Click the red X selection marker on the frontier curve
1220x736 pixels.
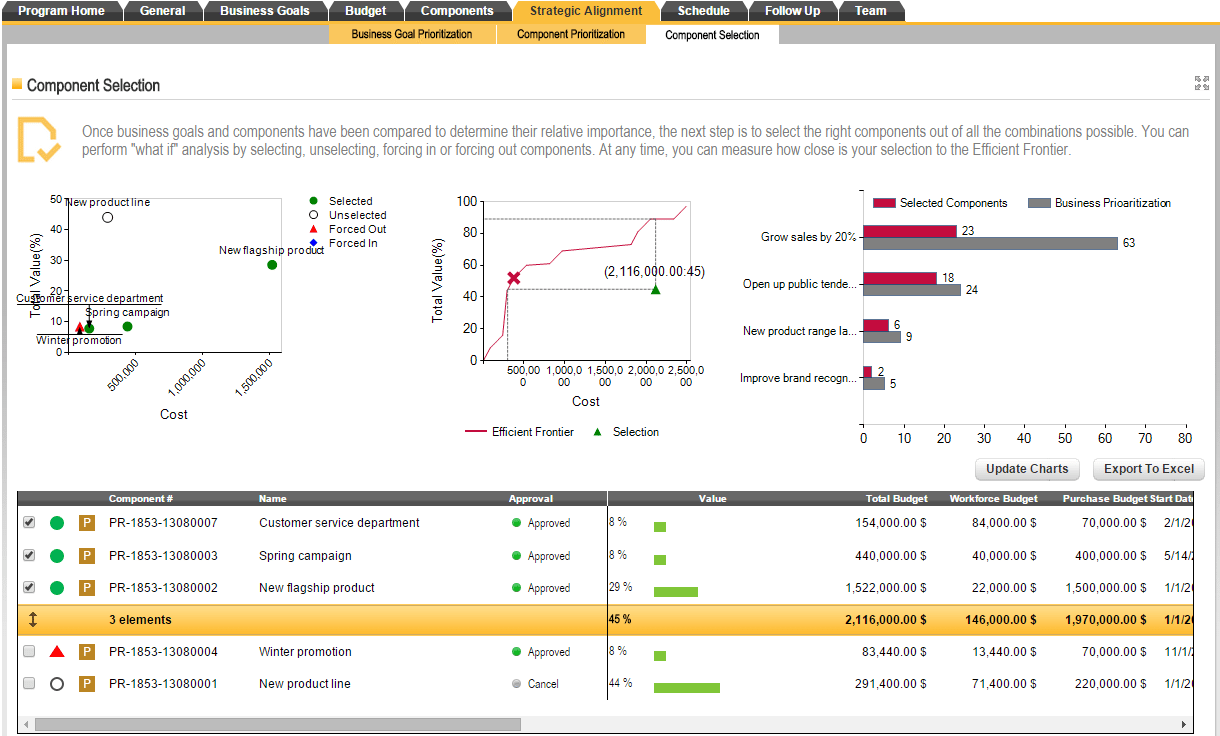click(512, 278)
